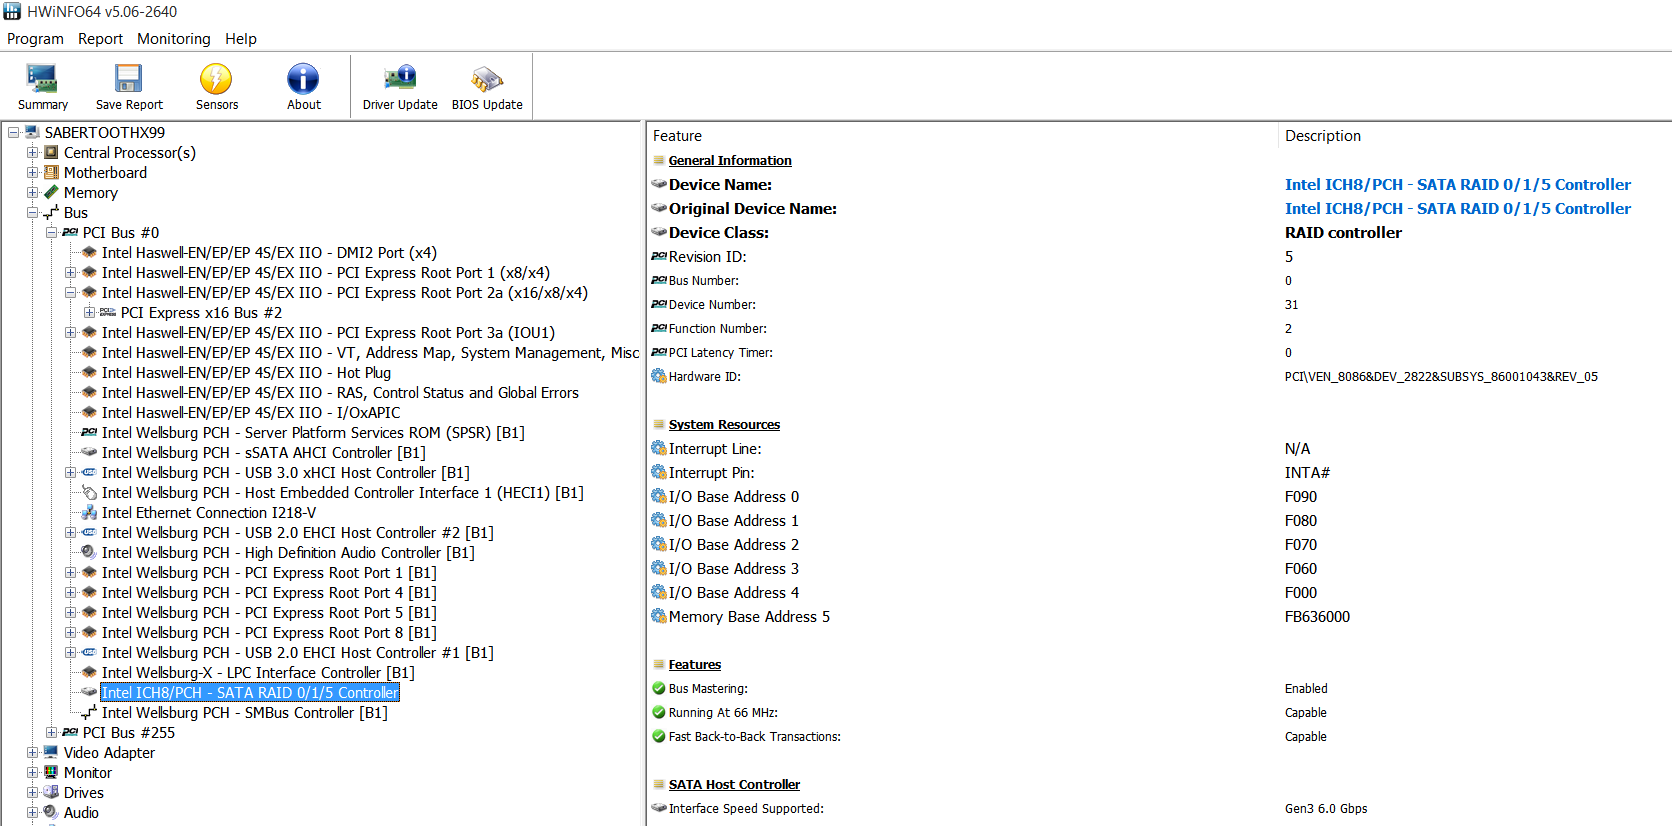Click the PCI Bus #0 icon
This screenshot has height=826, width=1672.
click(x=70, y=233)
